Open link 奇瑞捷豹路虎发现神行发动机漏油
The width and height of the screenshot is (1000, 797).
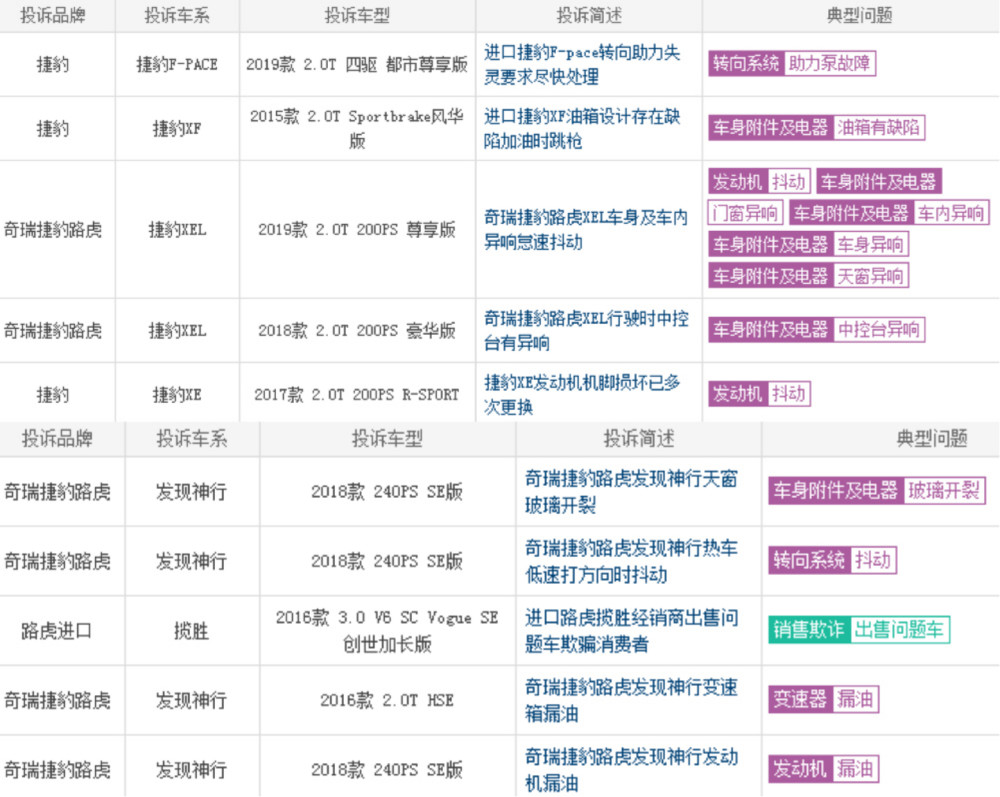pyautogui.click(x=631, y=770)
